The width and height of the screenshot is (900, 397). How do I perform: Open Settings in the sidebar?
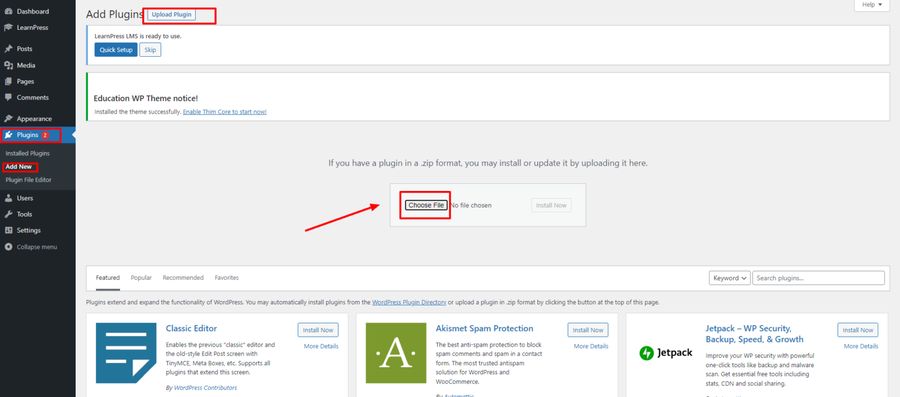tap(29, 230)
